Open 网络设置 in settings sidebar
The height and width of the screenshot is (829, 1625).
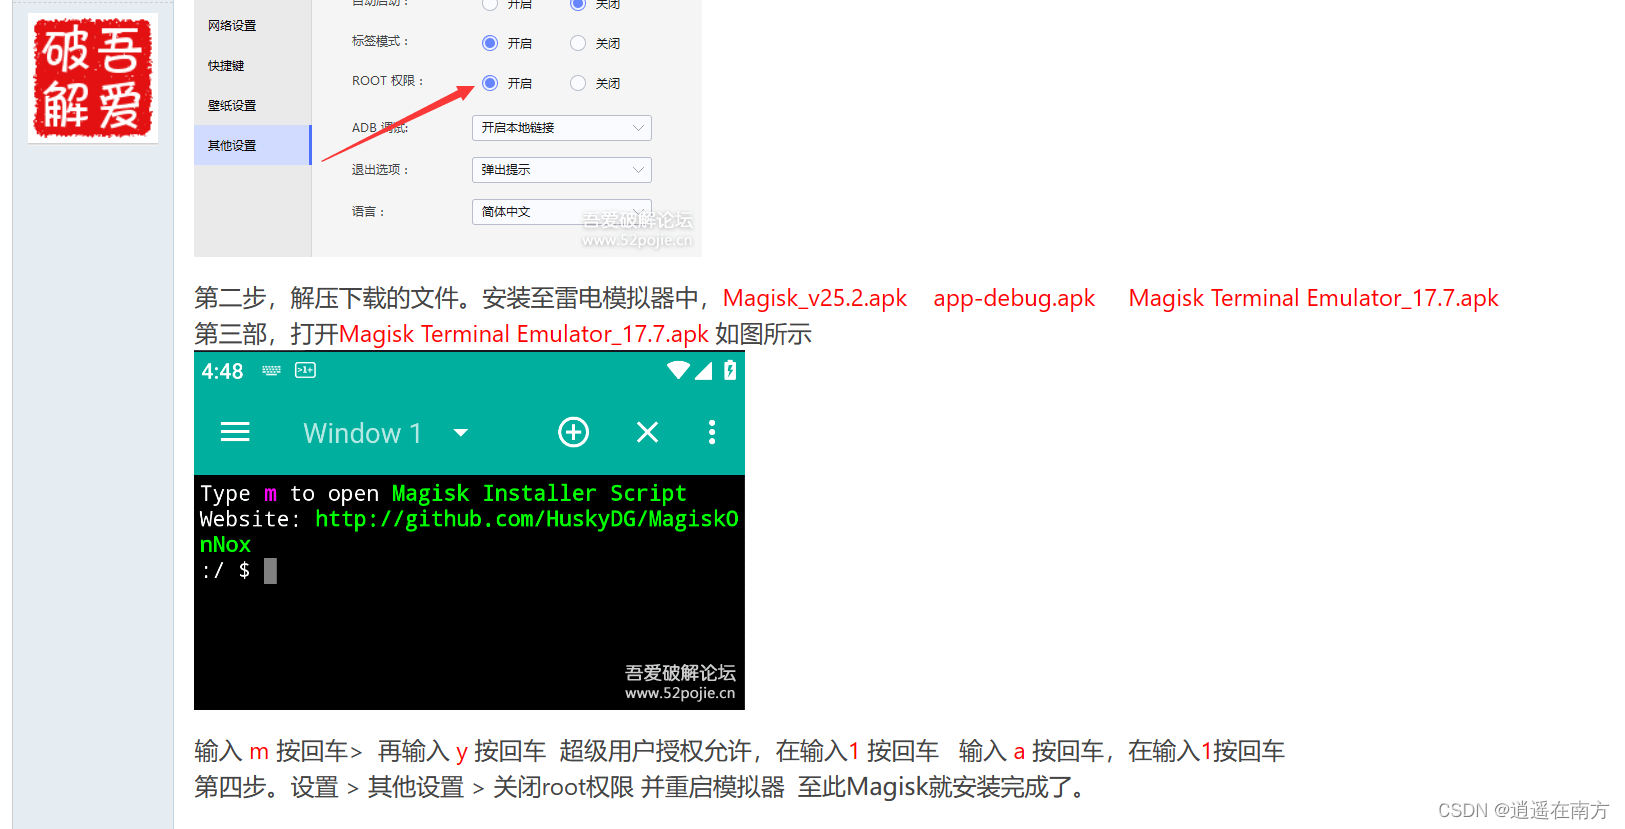click(x=232, y=26)
